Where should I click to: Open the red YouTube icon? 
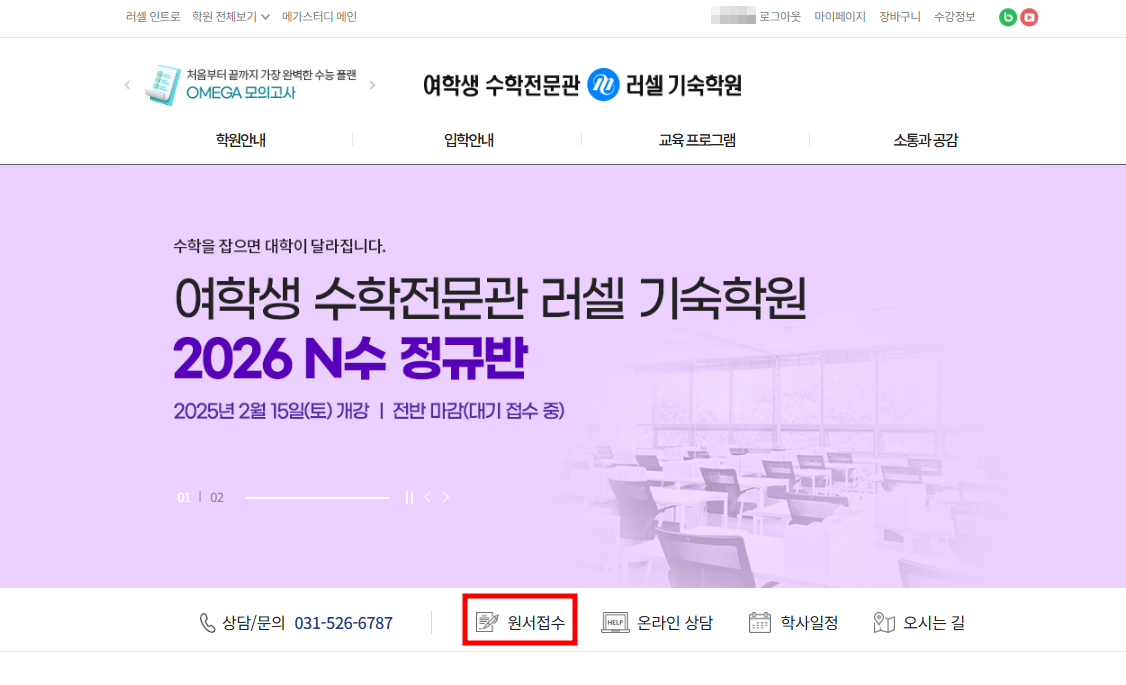(1029, 17)
